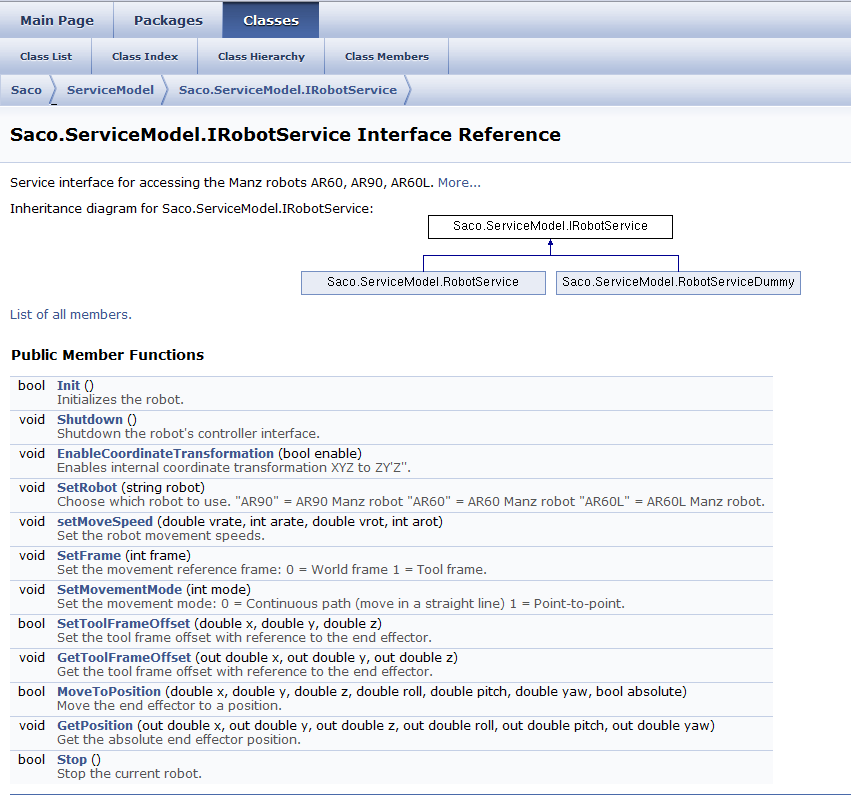Go to the Saco breadcrumb

click(x=26, y=90)
